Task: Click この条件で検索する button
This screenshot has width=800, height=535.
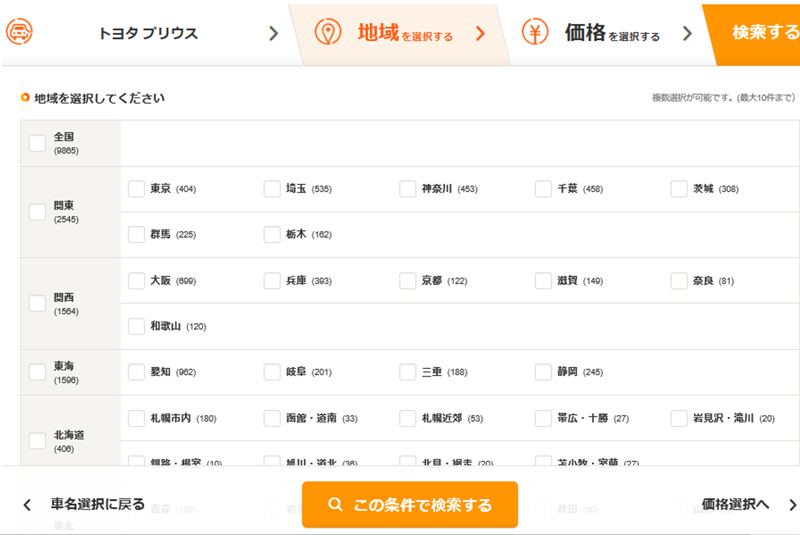Action: click(x=410, y=504)
